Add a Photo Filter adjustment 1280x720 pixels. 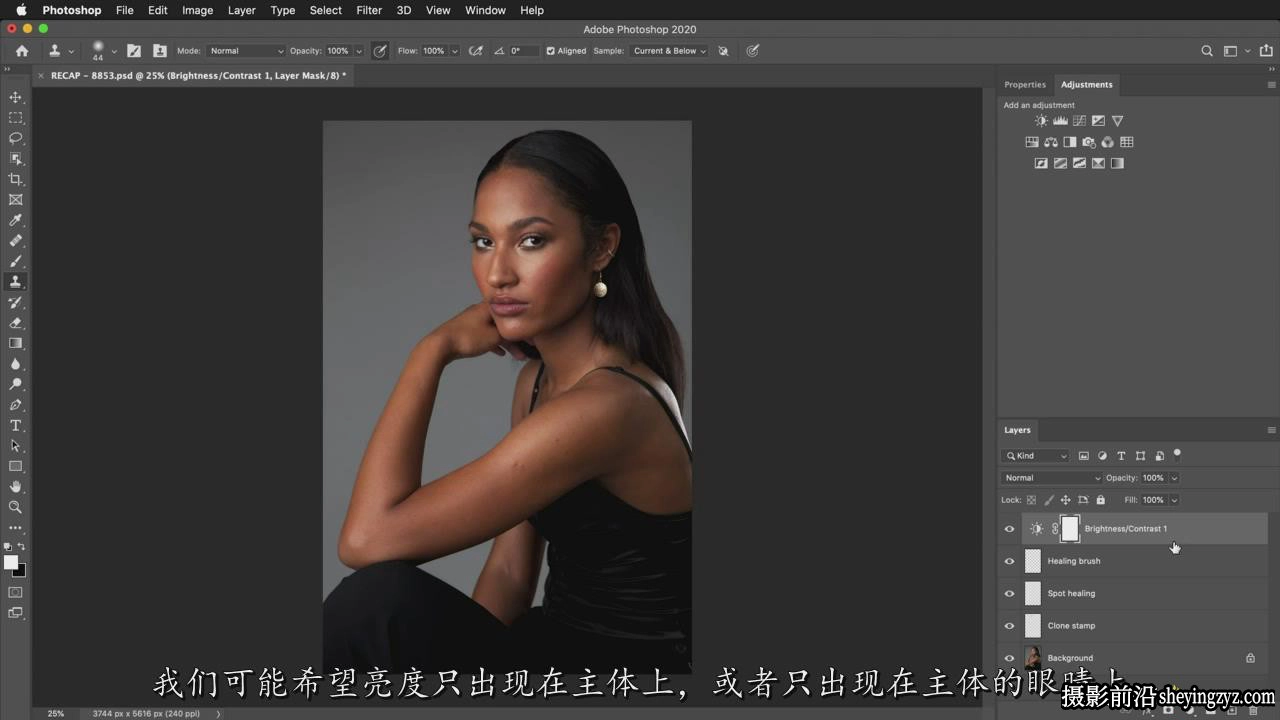(x=1089, y=142)
